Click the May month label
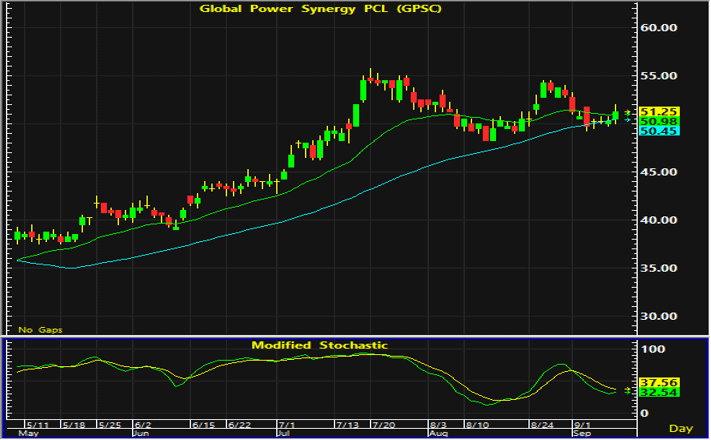The height and width of the screenshot is (440, 711). pyautogui.click(x=28, y=433)
